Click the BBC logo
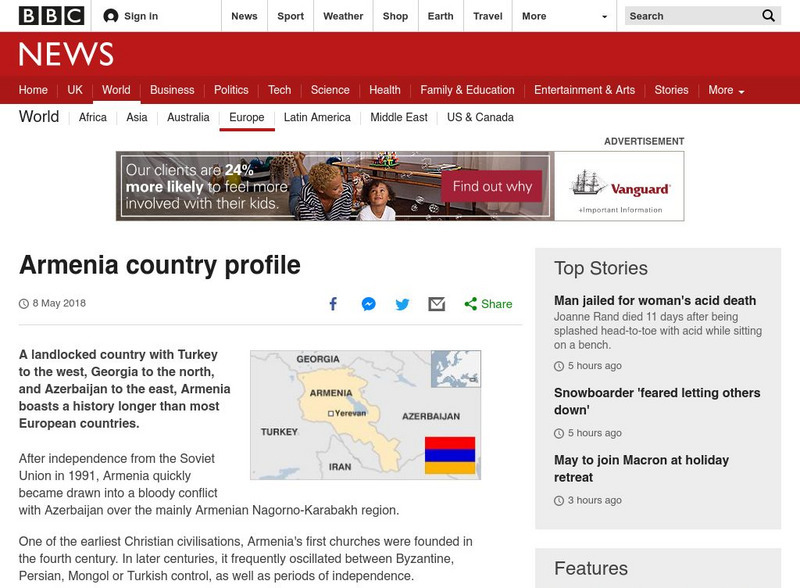800x588 pixels. coord(51,16)
